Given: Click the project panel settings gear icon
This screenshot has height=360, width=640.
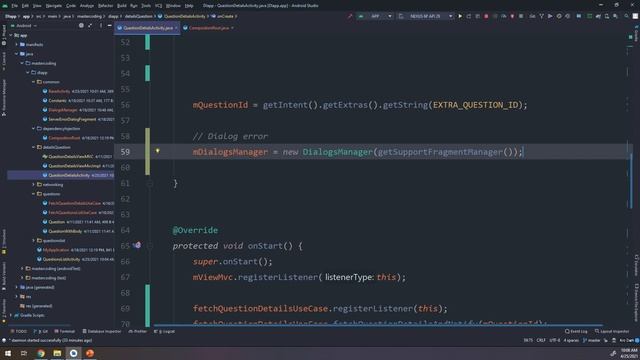Looking at the screenshot, I should (81, 25).
